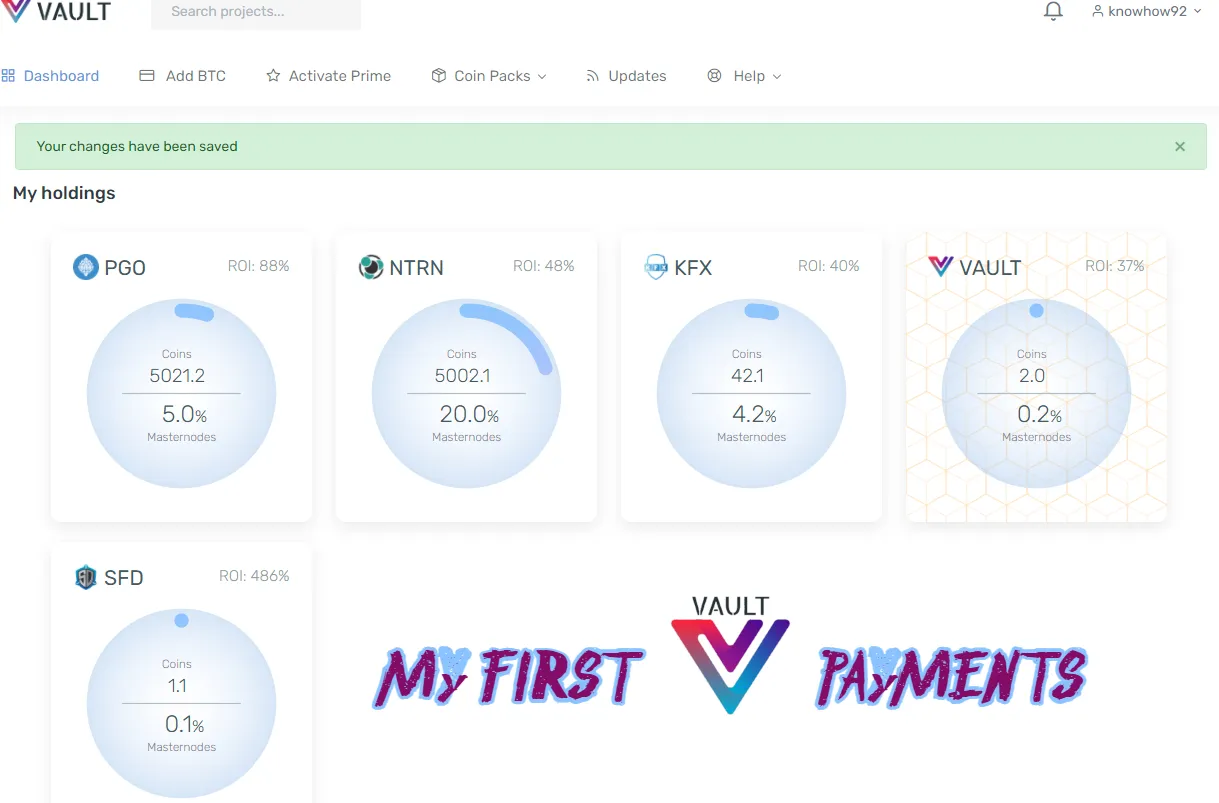The width and height of the screenshot is (1219, 803).
Task: Expand the knowhow92 account dropdown
Action: 1147,12
